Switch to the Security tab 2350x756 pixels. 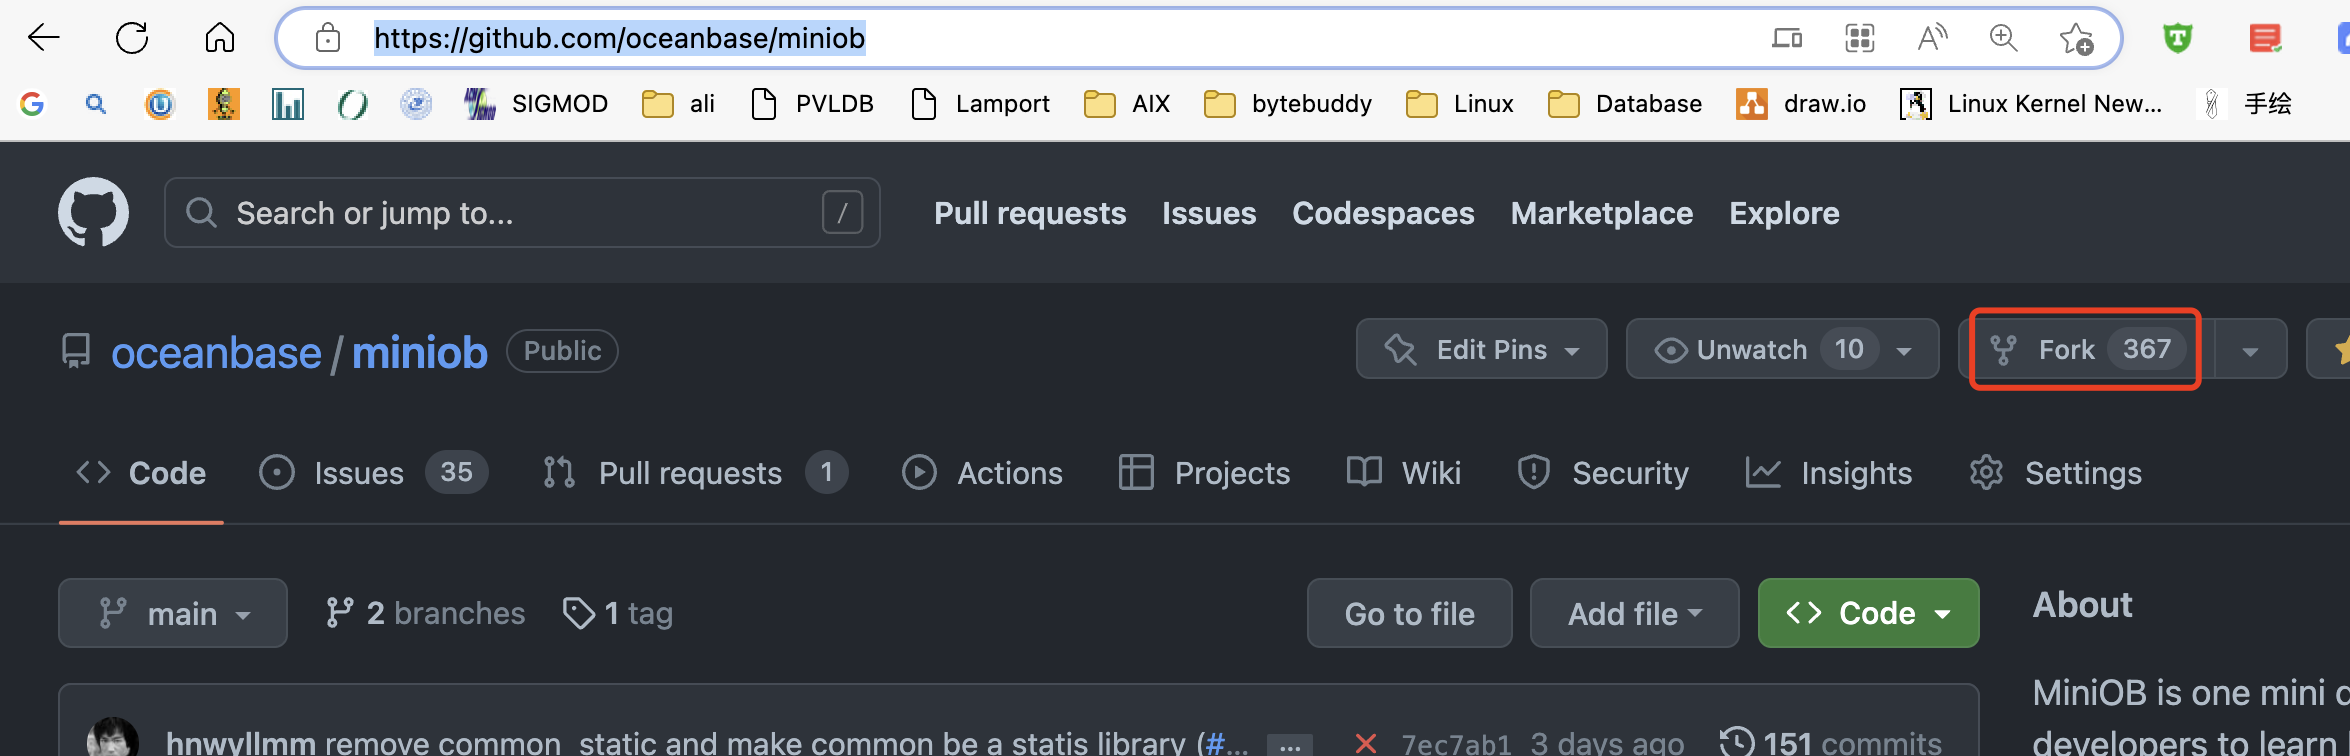point(1602,473)
